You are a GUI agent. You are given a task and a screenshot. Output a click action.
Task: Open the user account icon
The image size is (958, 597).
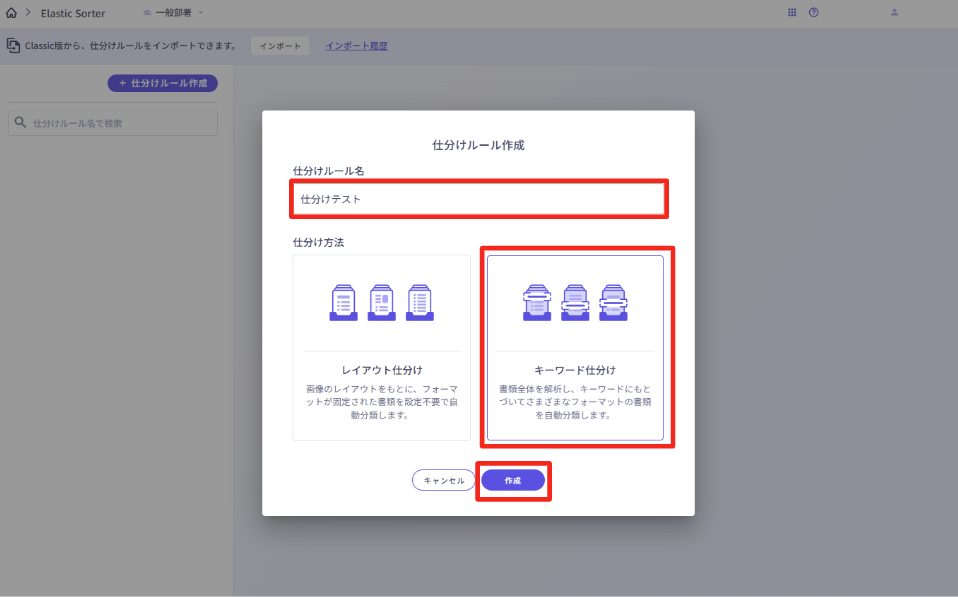tap(894, 13)
